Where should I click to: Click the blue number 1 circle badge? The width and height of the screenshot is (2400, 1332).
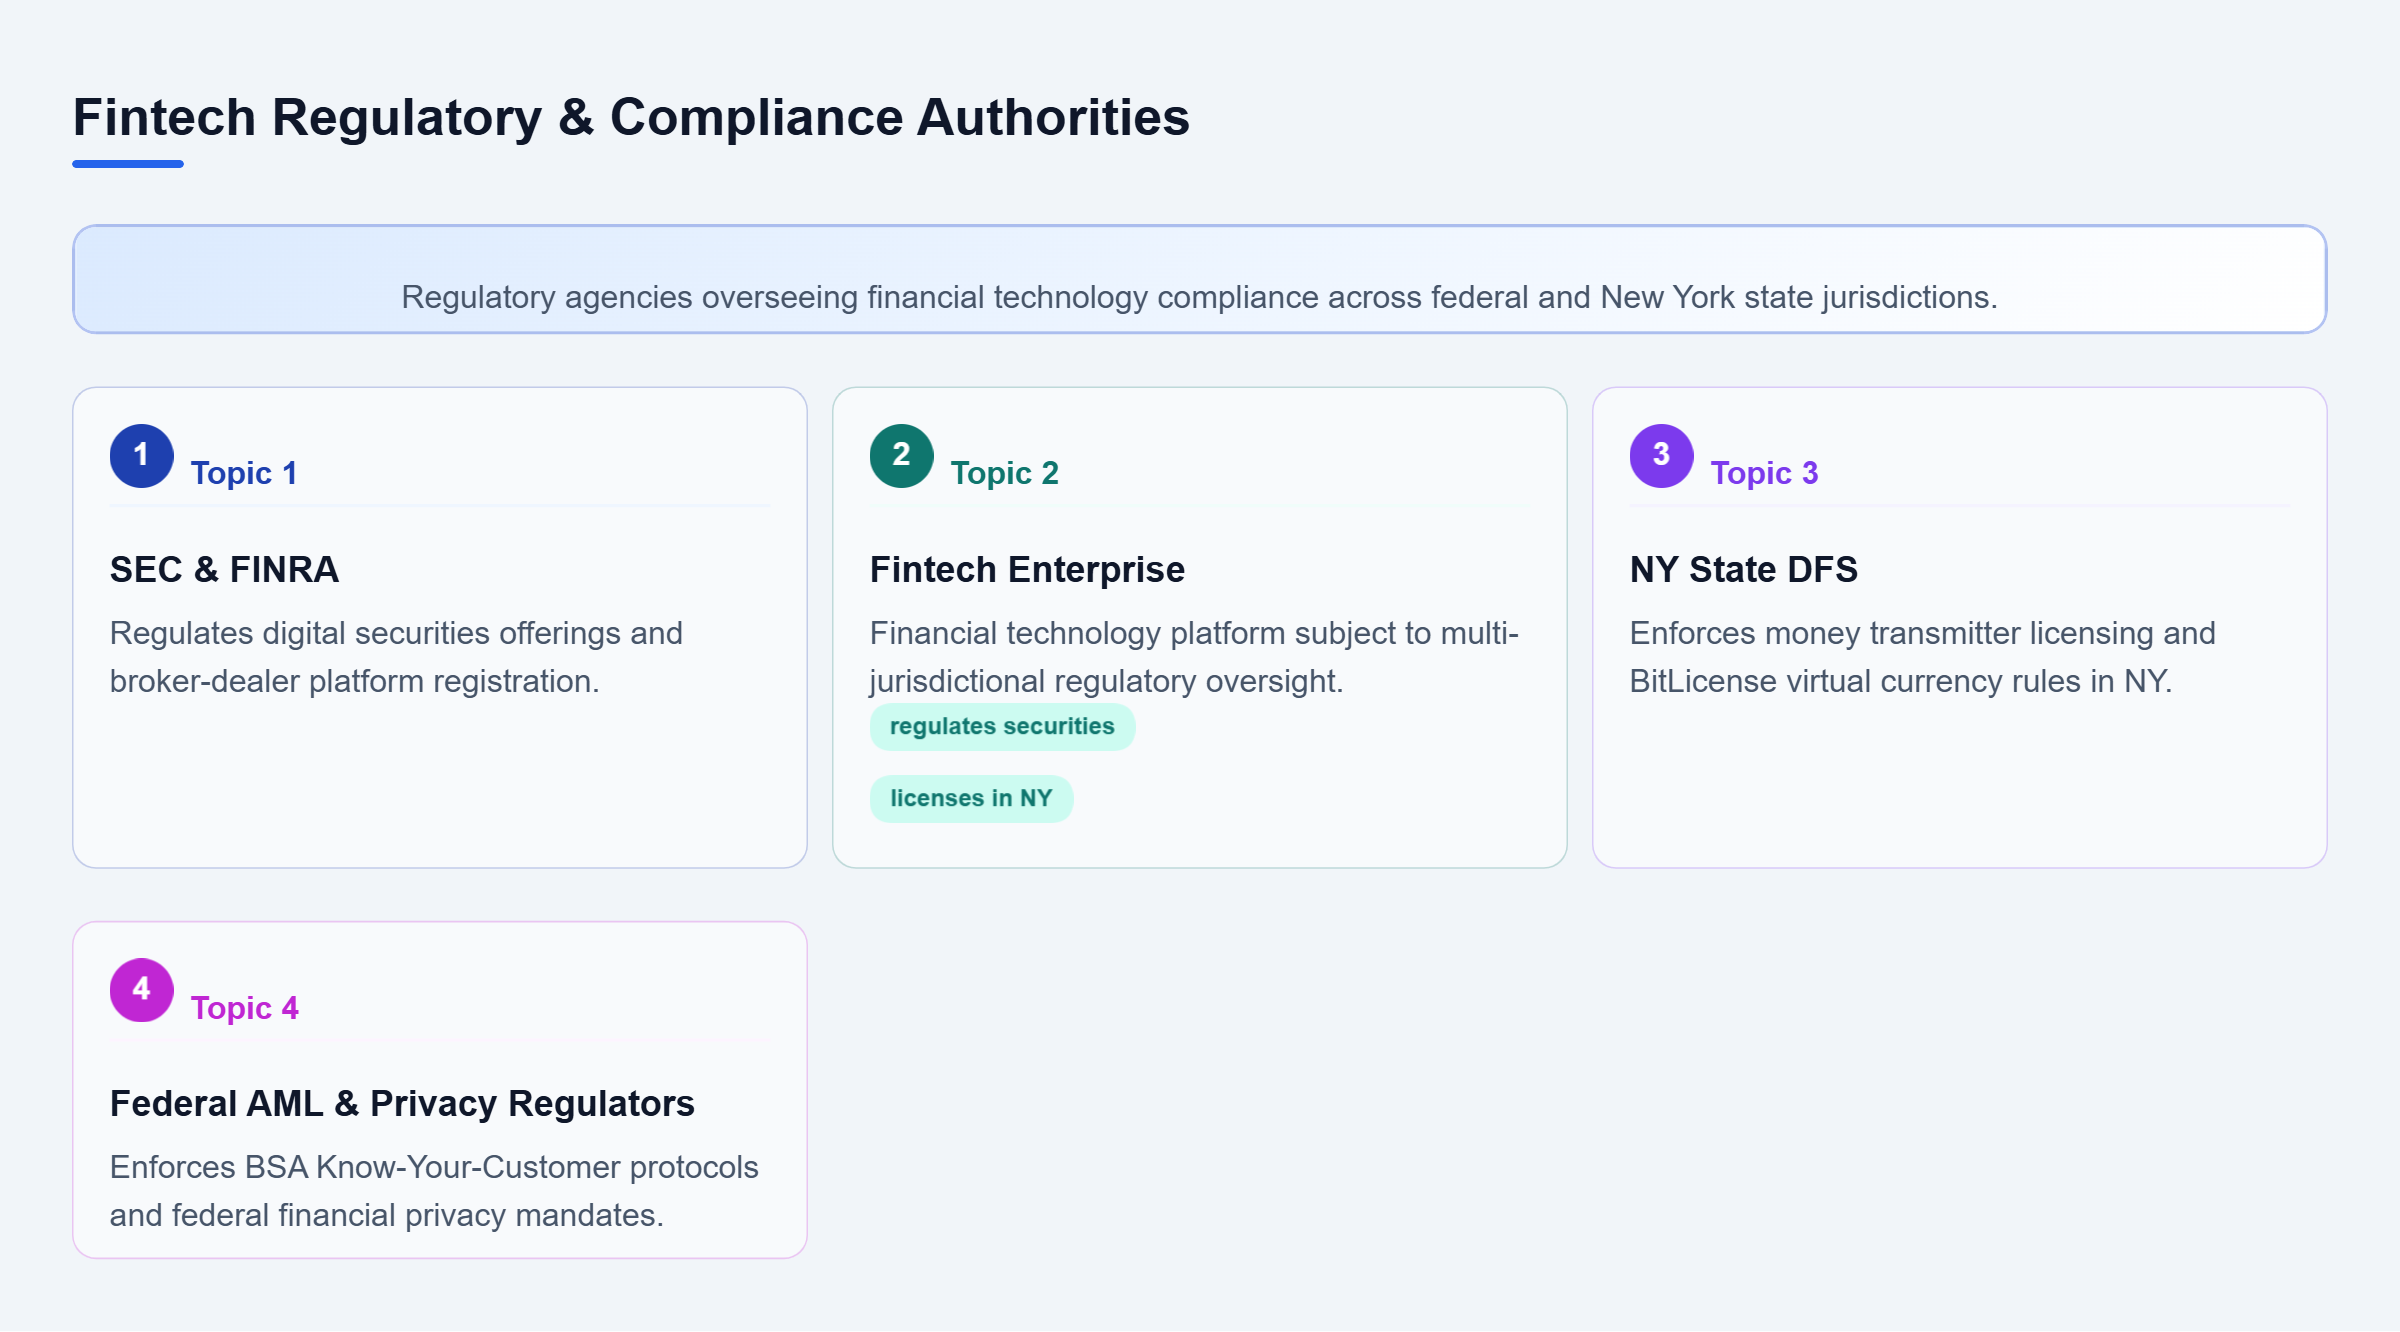tap(141, 456)
